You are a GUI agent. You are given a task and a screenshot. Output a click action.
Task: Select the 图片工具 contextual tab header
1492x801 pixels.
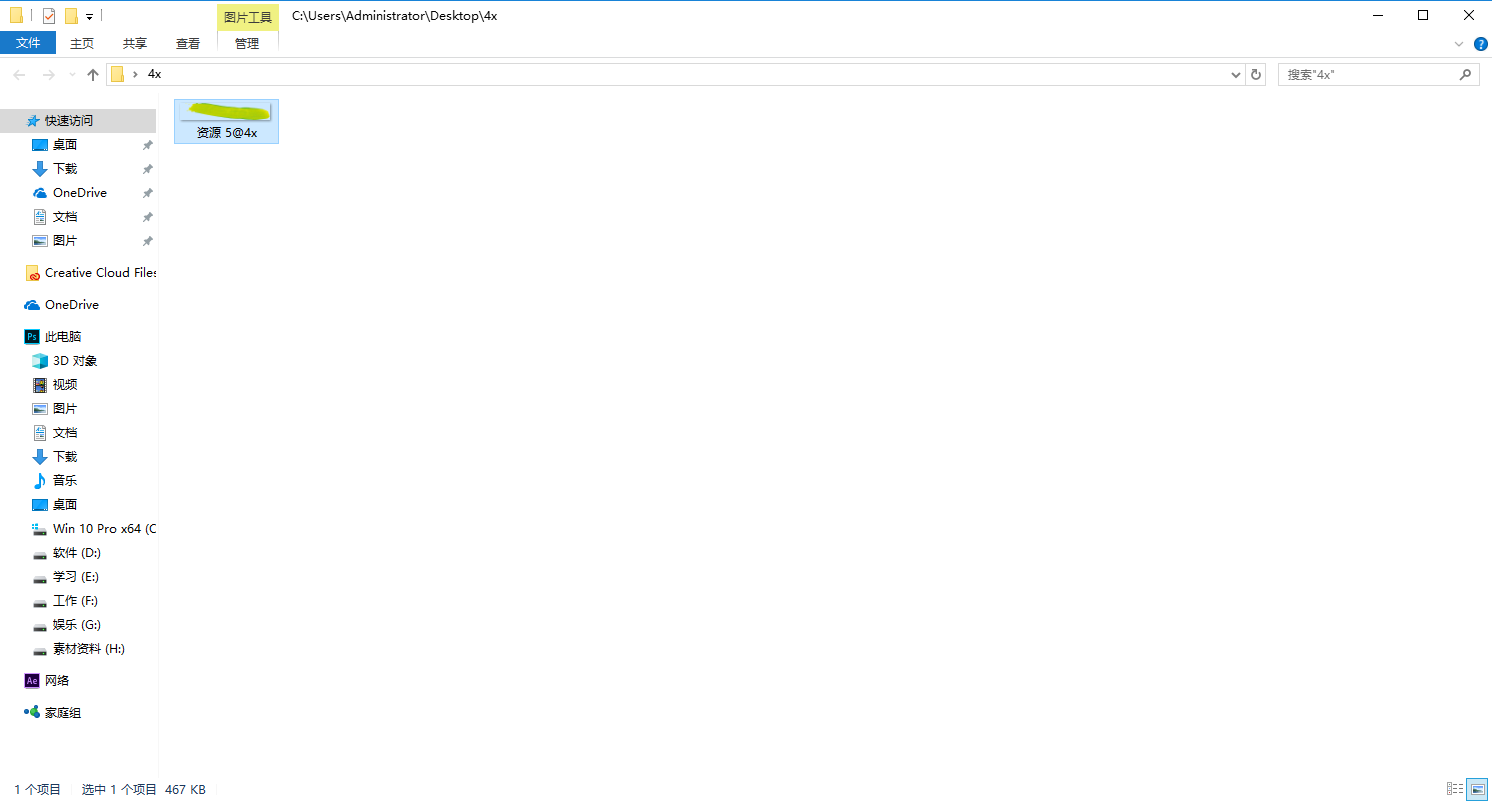(248, 17)
